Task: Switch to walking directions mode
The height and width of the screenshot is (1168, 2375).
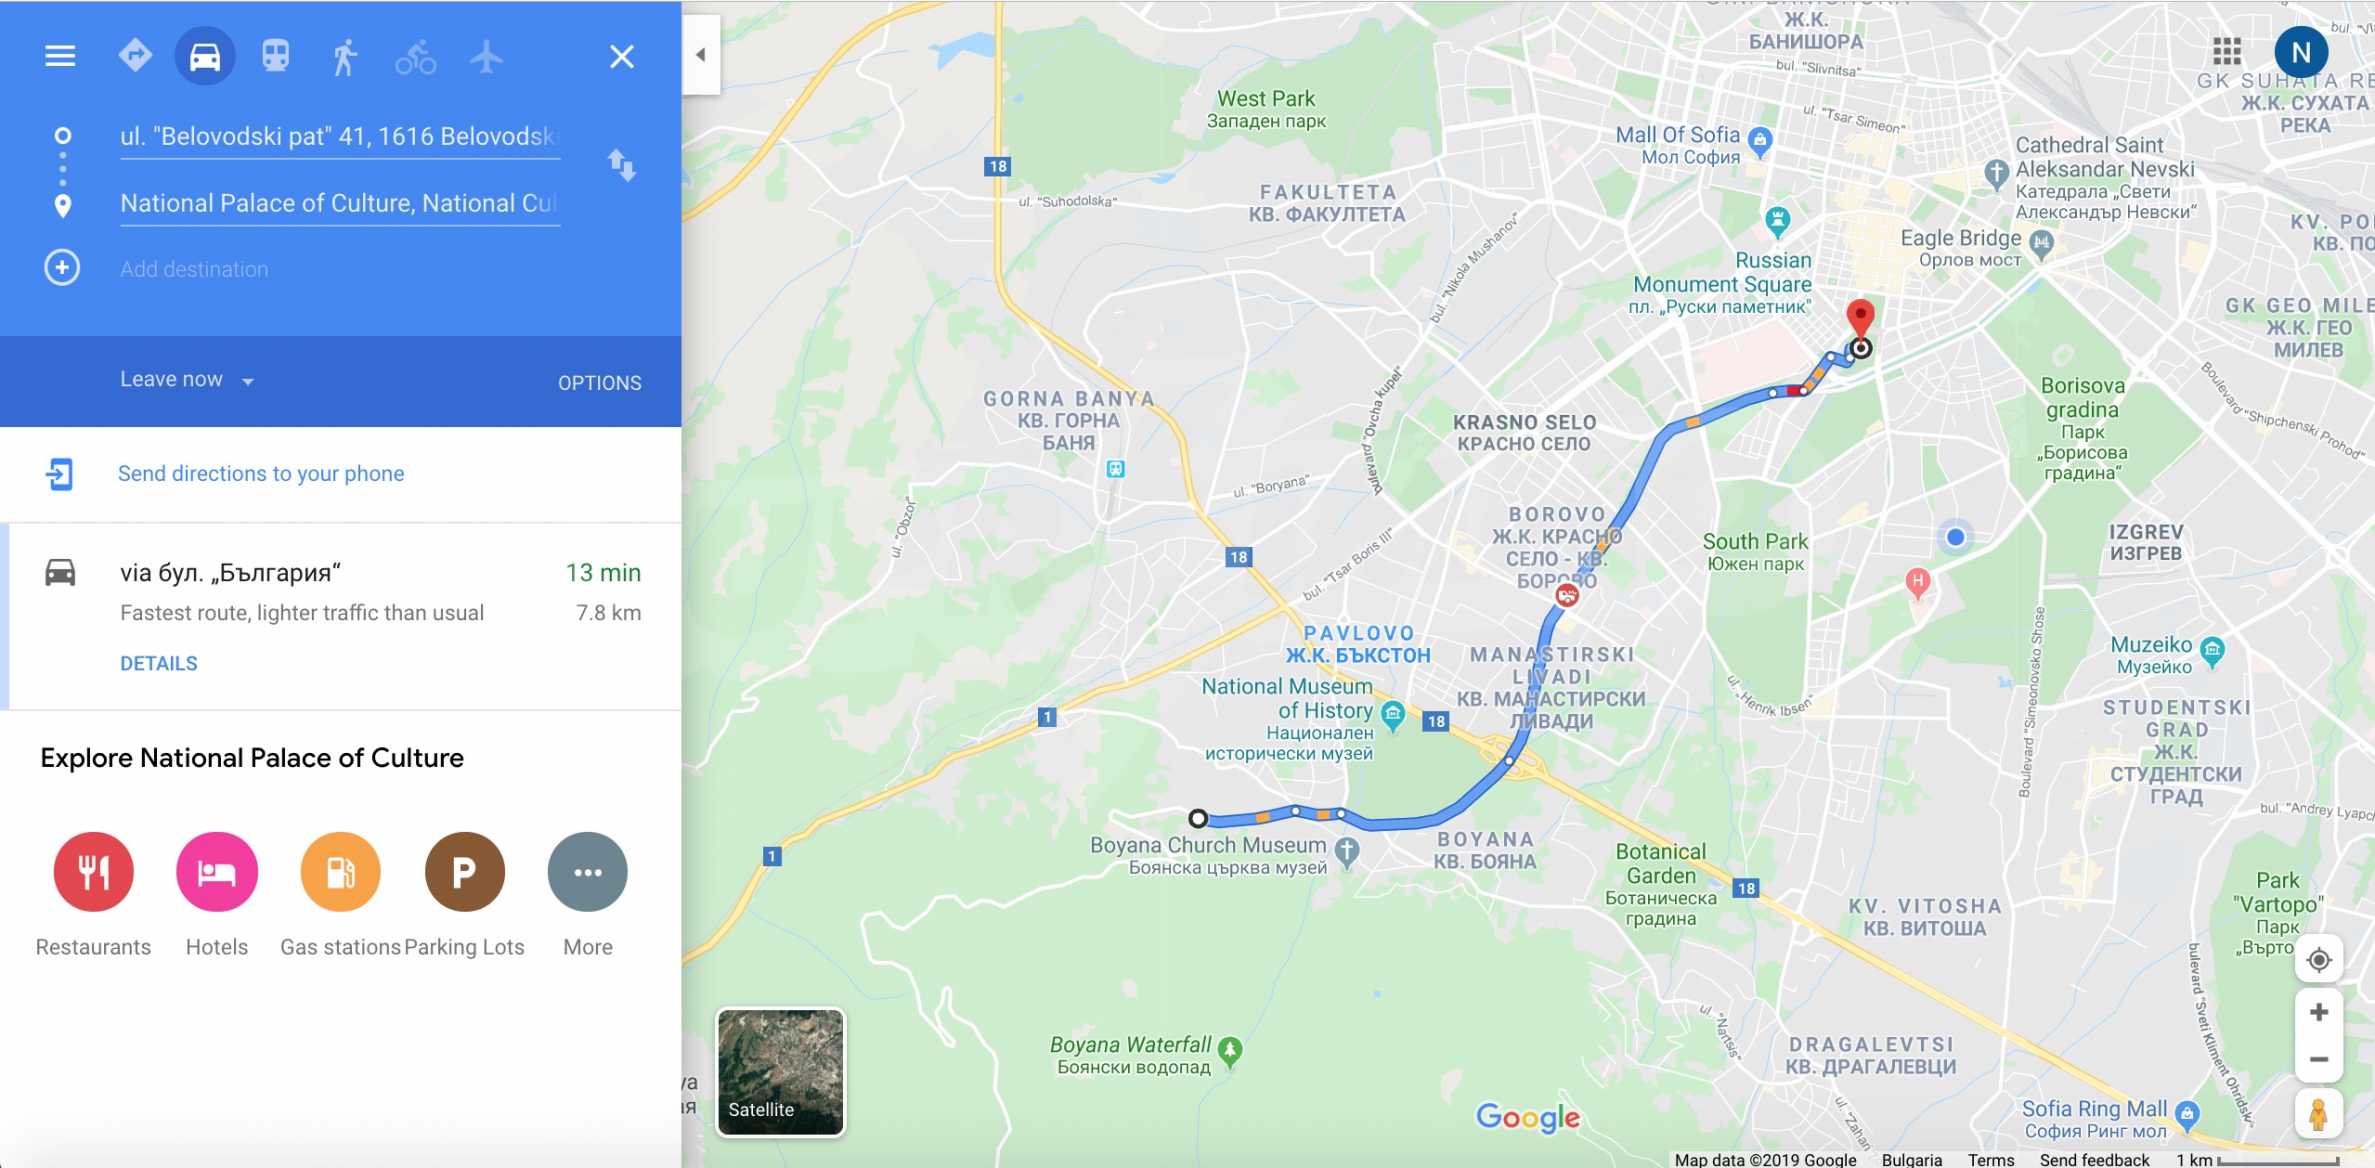Action: [345, 56]
